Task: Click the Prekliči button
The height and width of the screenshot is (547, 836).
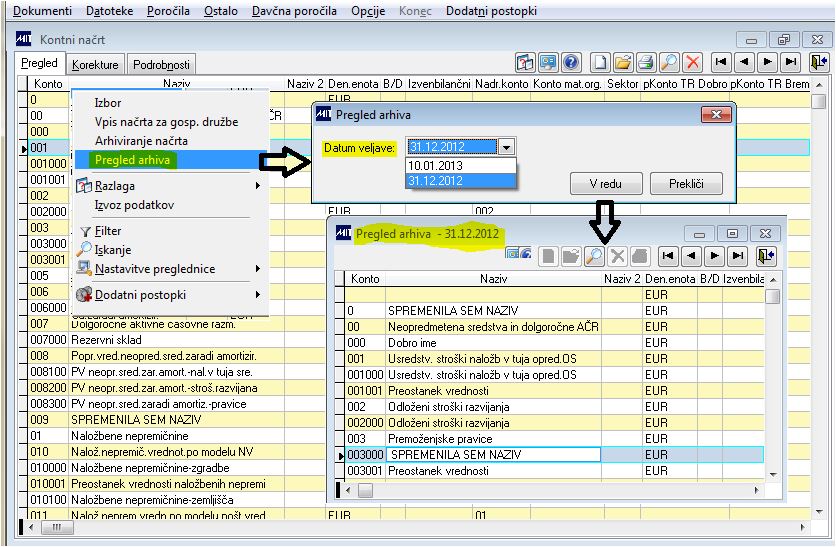Action: point(687,184)
